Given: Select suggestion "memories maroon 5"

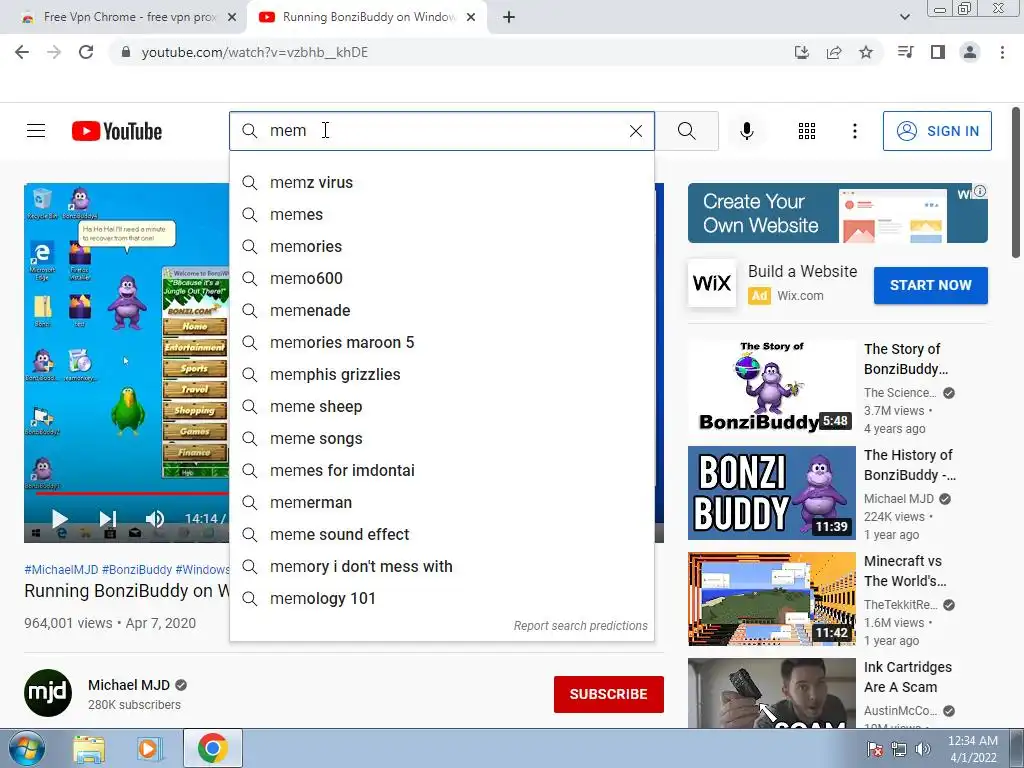Looking at the screenshot, I should pos(441,342).
